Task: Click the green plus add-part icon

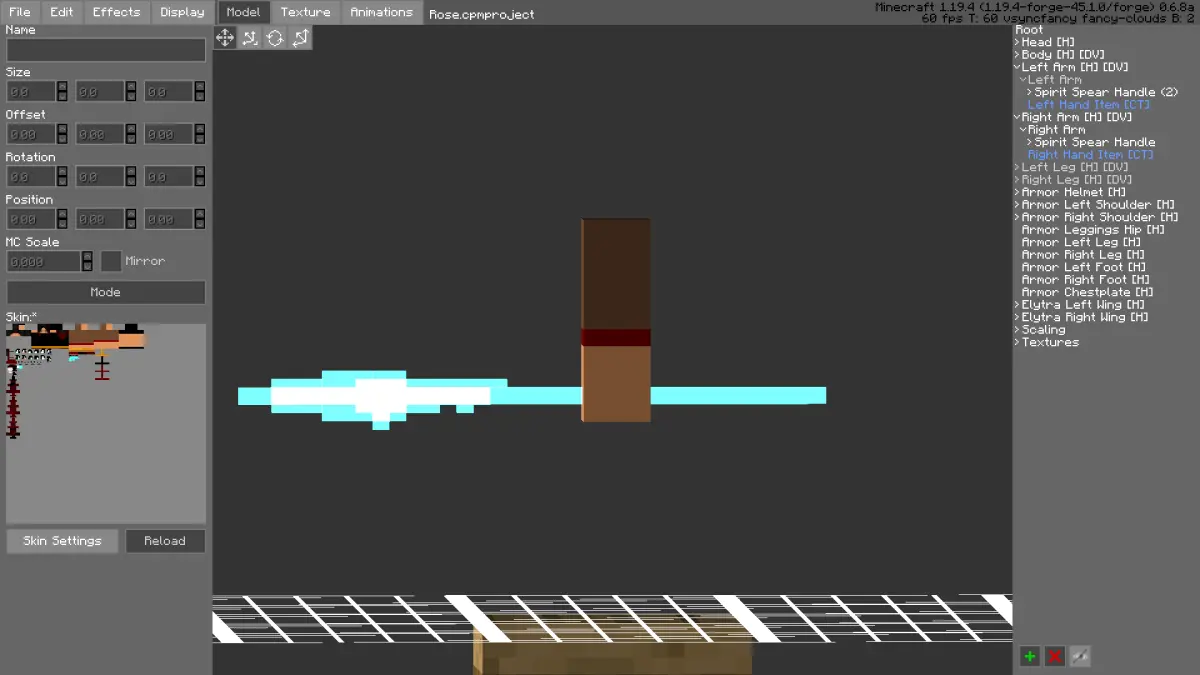Action: pyautogui.click(x=1030, y=656)
